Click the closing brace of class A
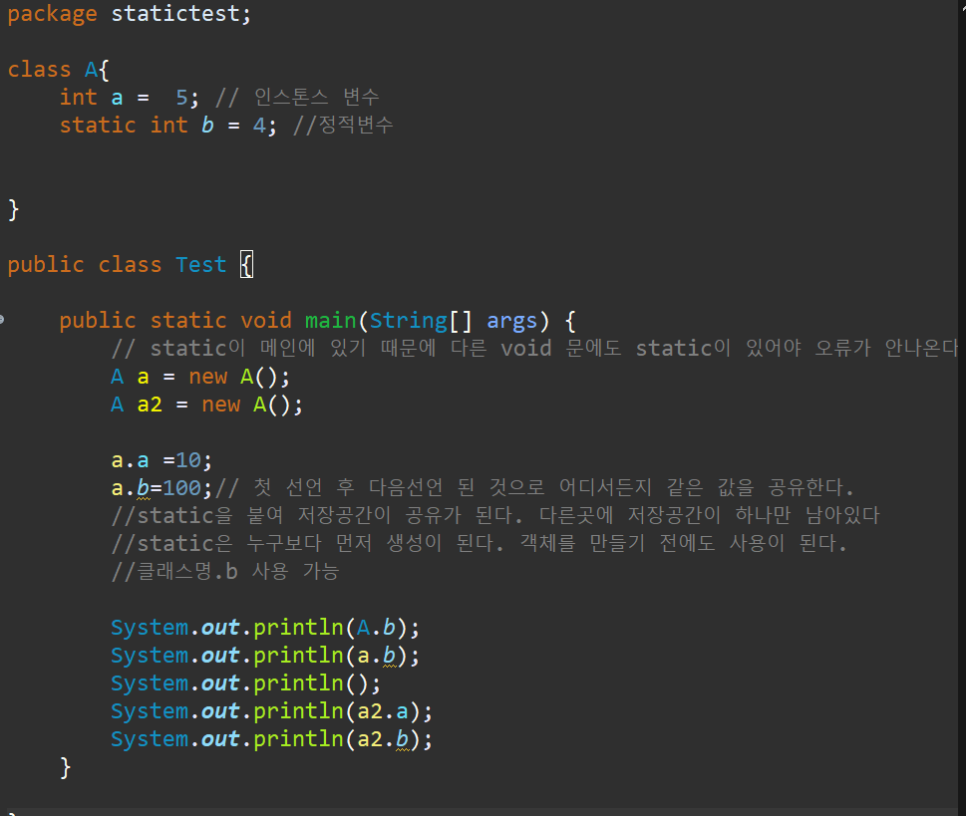The image size is (966, 816). (14, 209)
